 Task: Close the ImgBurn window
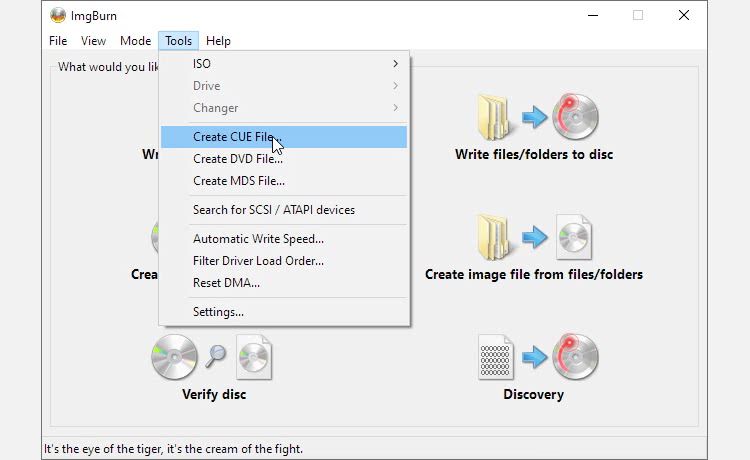click(684, 15)
